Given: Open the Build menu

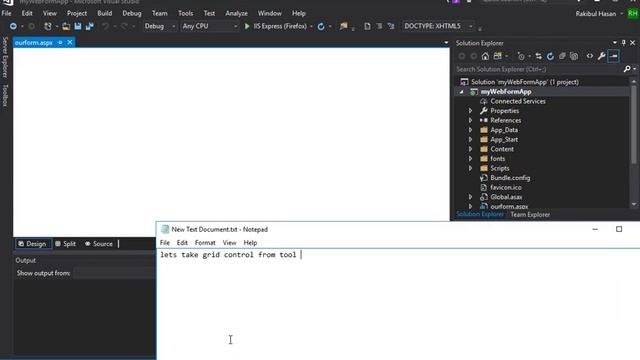Looking at the screenshot, I should coord(104,13).
